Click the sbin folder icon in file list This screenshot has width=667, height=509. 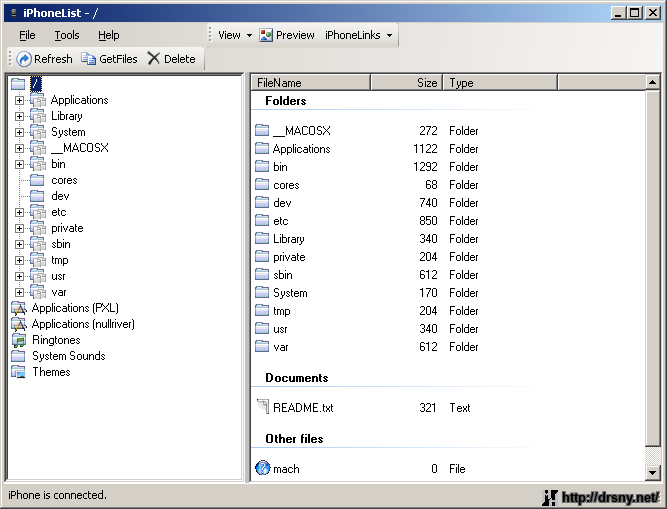tap(262, 274)
